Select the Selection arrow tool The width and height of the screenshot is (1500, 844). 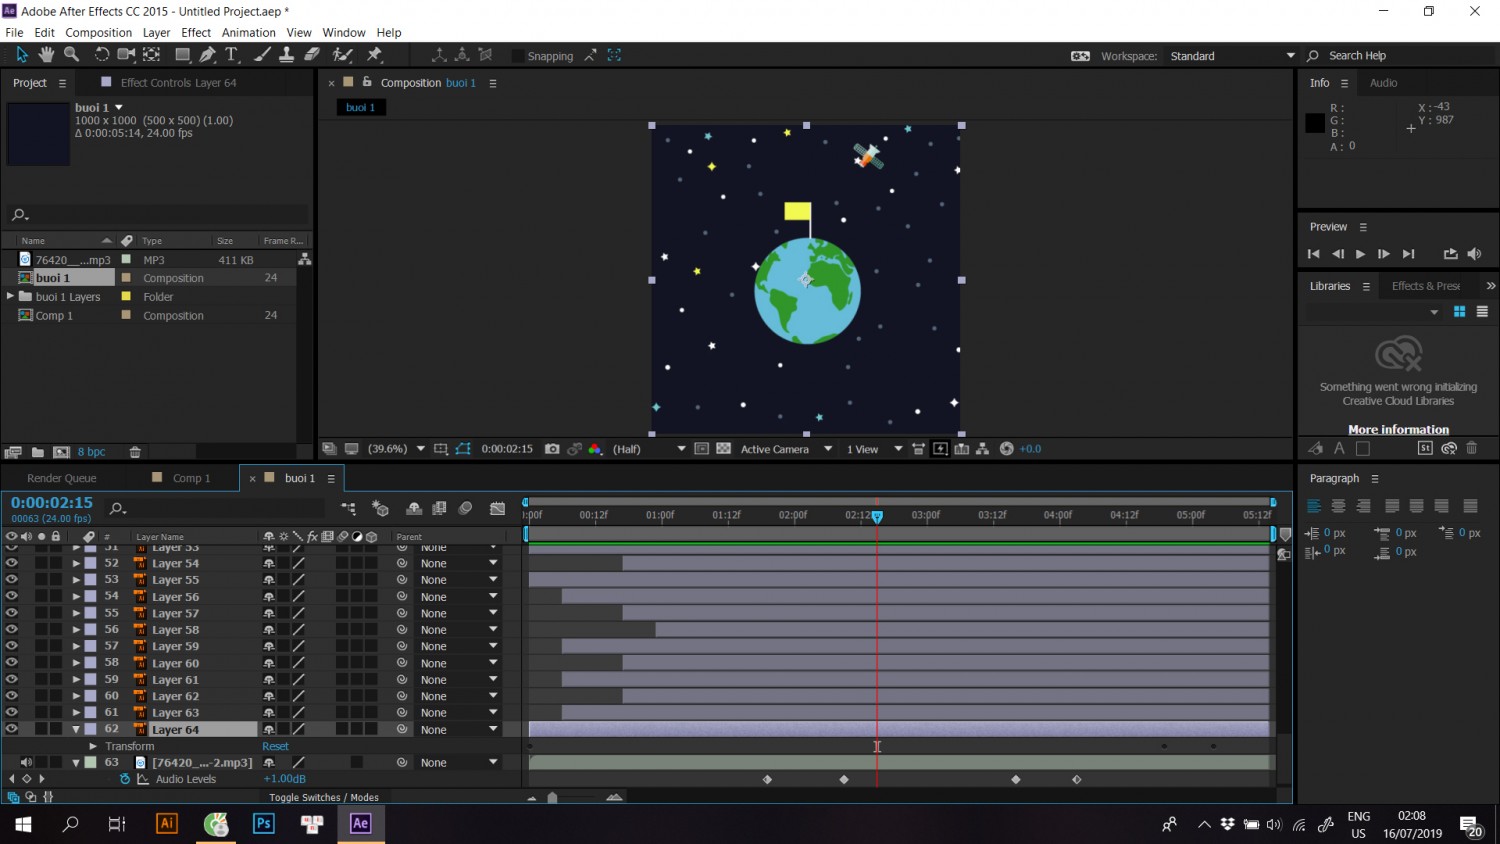[x=22, y=55]
